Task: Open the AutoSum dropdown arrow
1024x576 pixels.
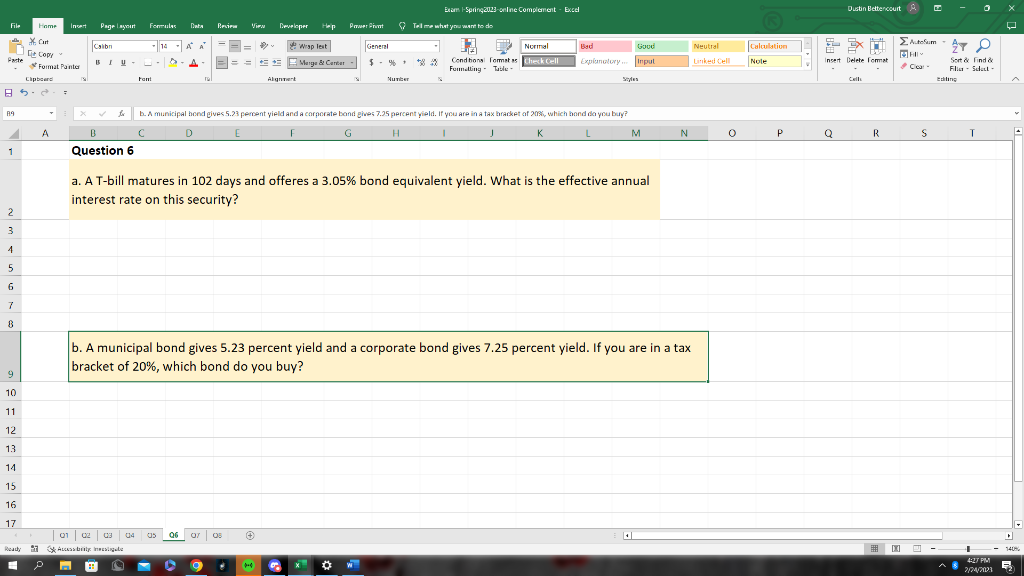Action: [944, 42]
